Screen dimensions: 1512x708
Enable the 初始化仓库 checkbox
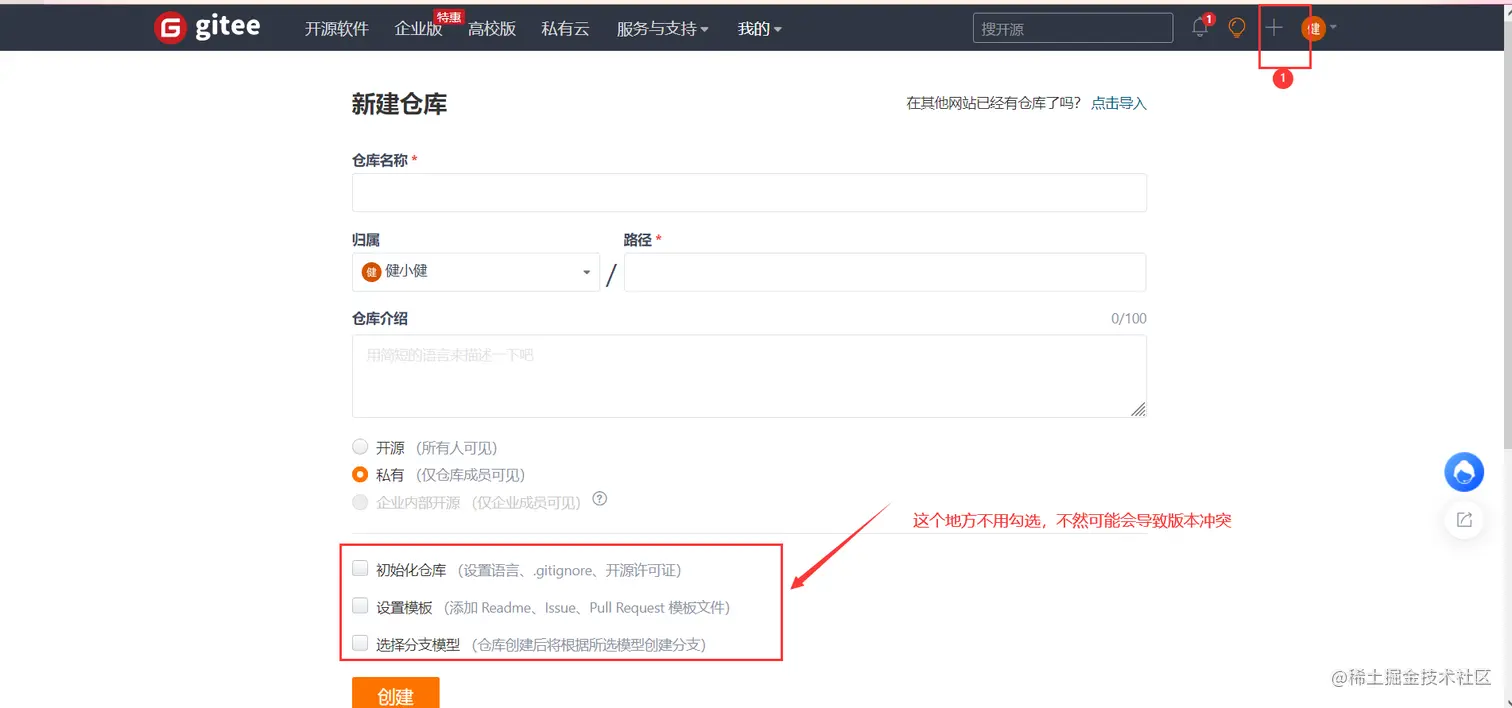(x=360, y=567)
